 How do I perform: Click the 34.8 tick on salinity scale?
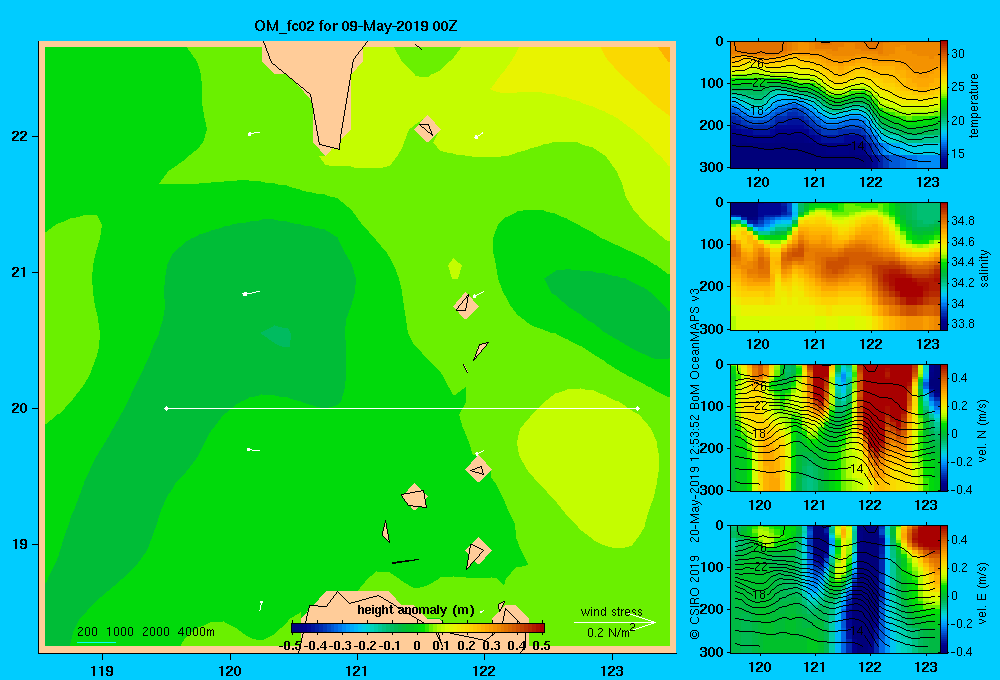tap(962, 221)
